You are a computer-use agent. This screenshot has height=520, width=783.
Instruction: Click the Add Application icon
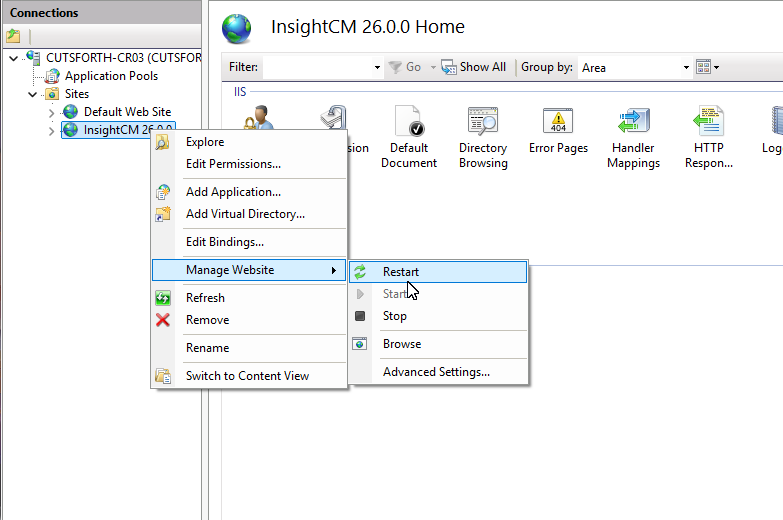163,192
